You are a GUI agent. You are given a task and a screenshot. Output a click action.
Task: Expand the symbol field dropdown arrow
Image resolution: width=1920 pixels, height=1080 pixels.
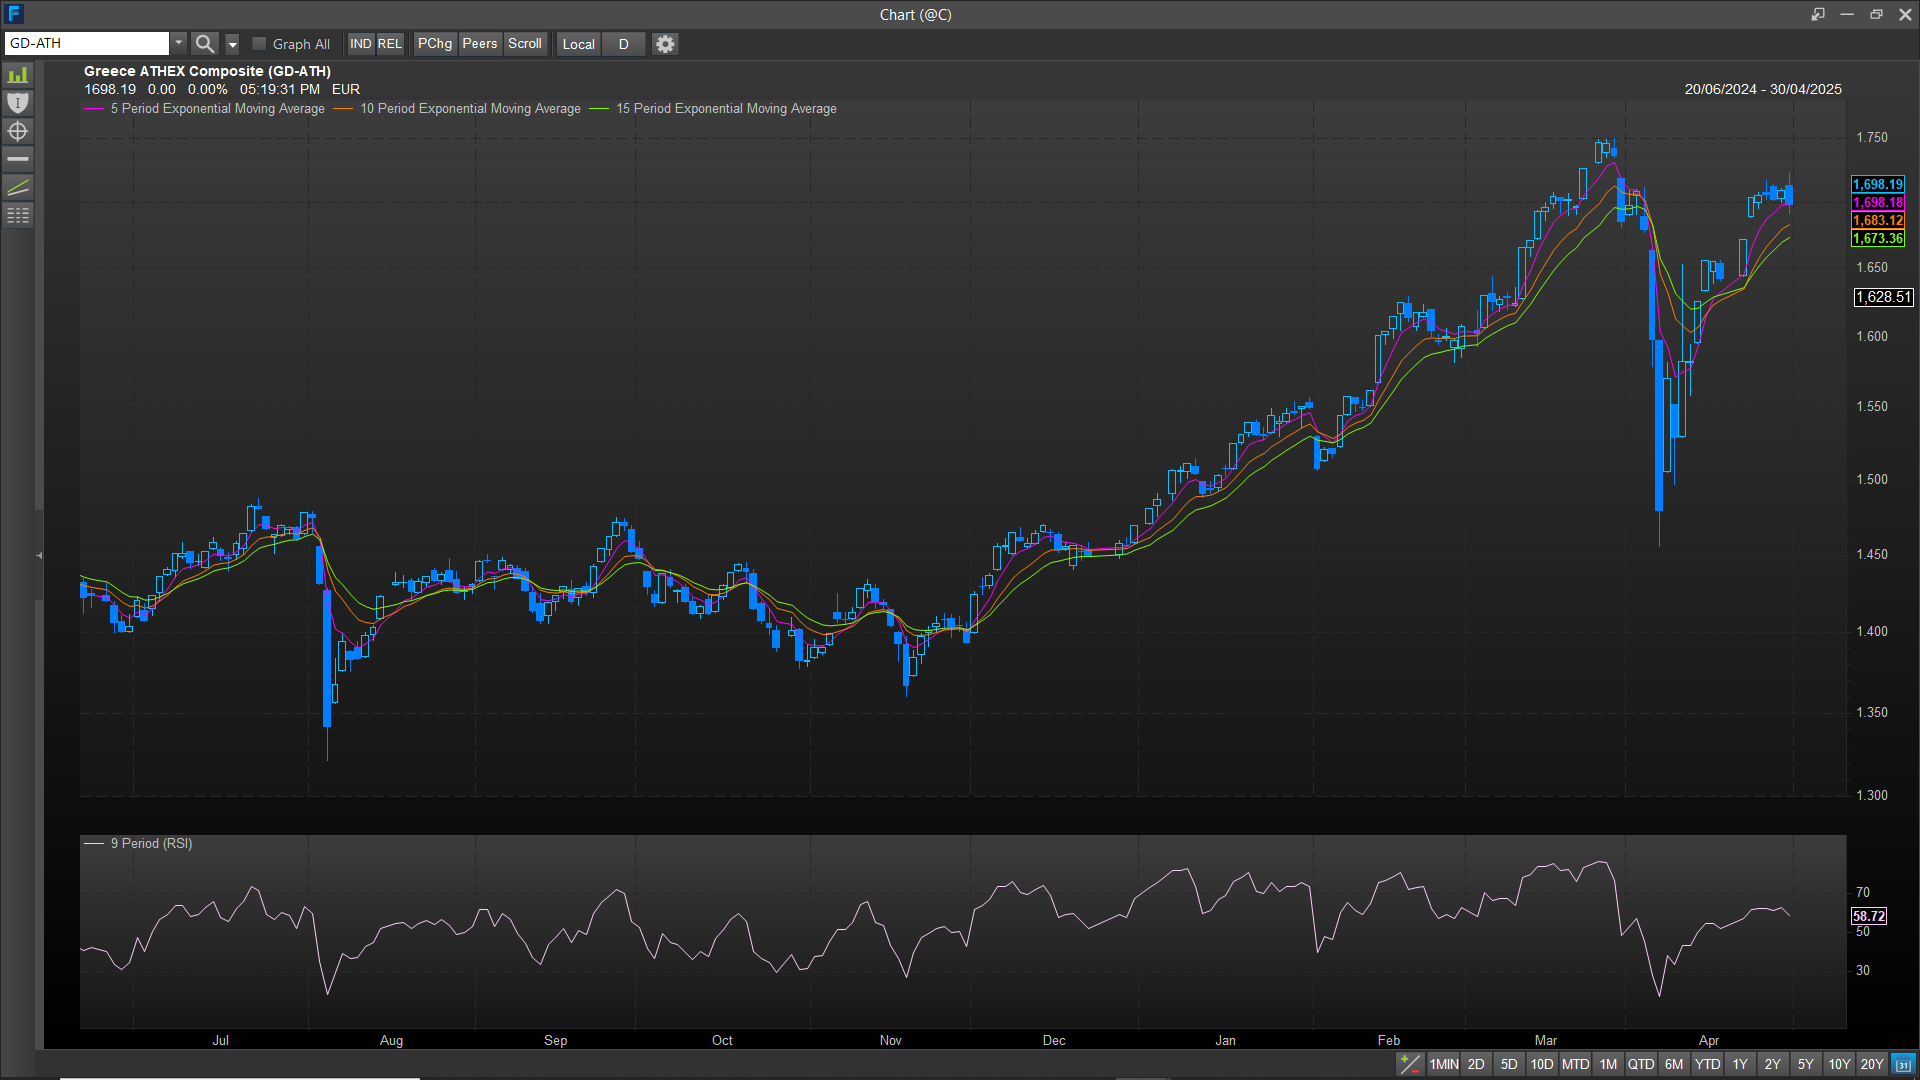pyautogui.click(x=178, y=43)
